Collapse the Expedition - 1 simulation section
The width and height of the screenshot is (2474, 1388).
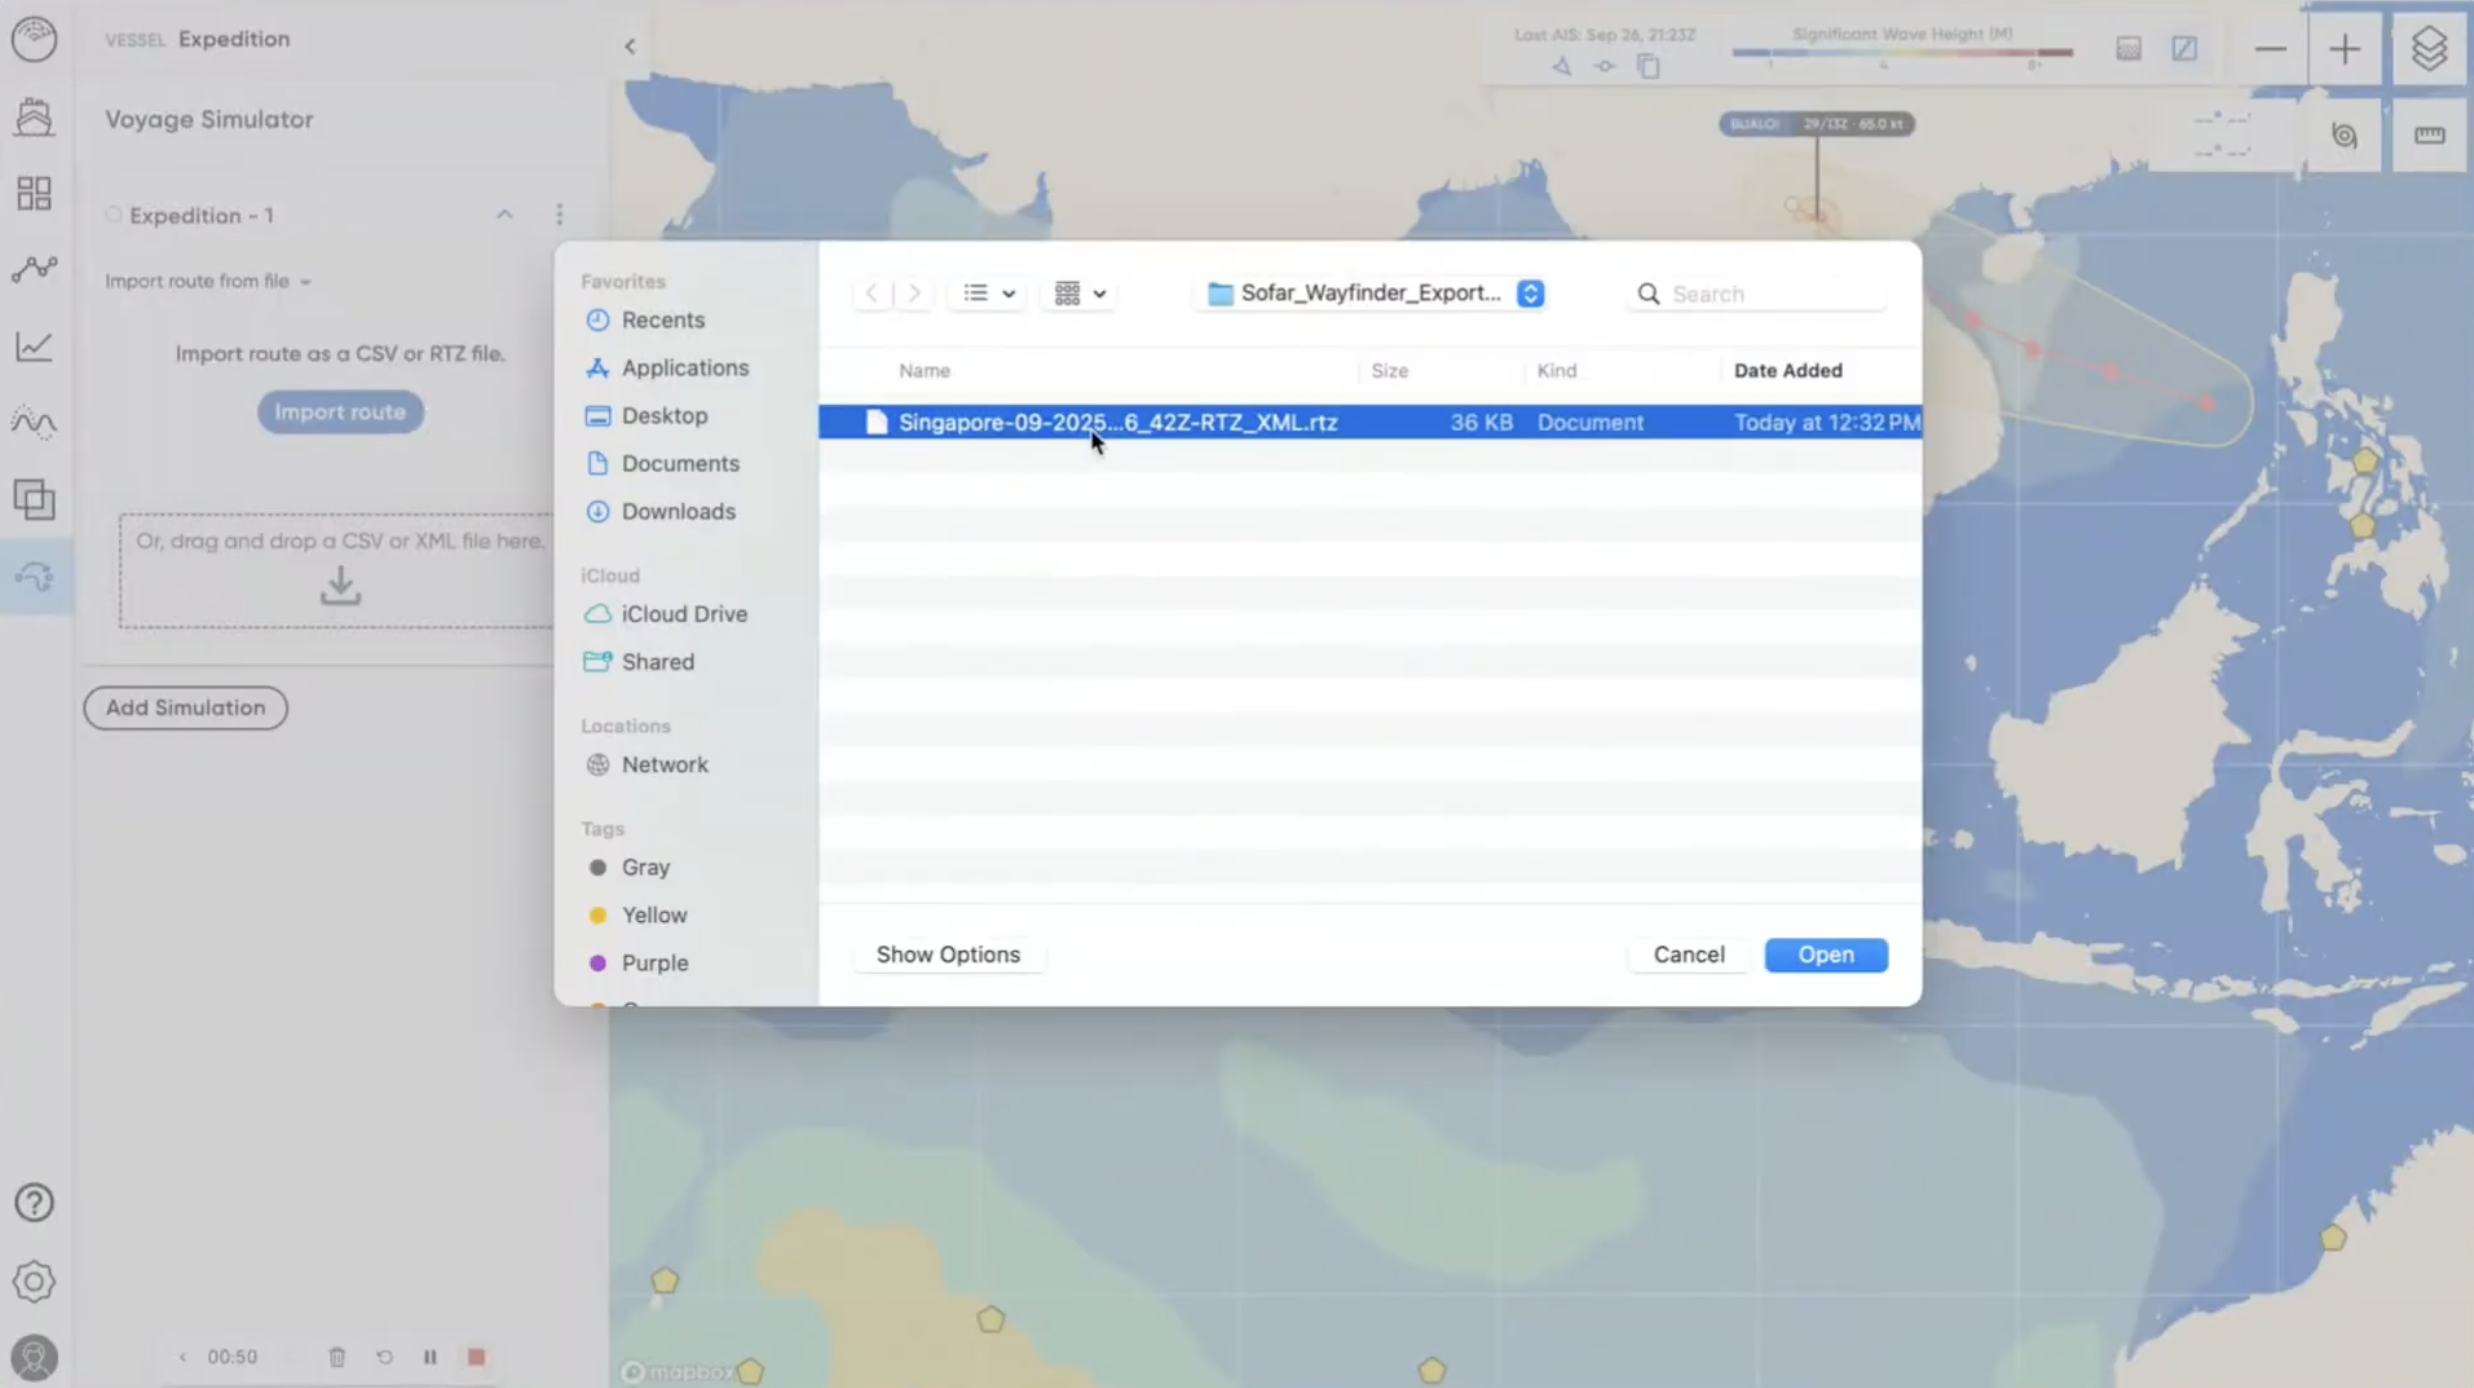(505, 215)
